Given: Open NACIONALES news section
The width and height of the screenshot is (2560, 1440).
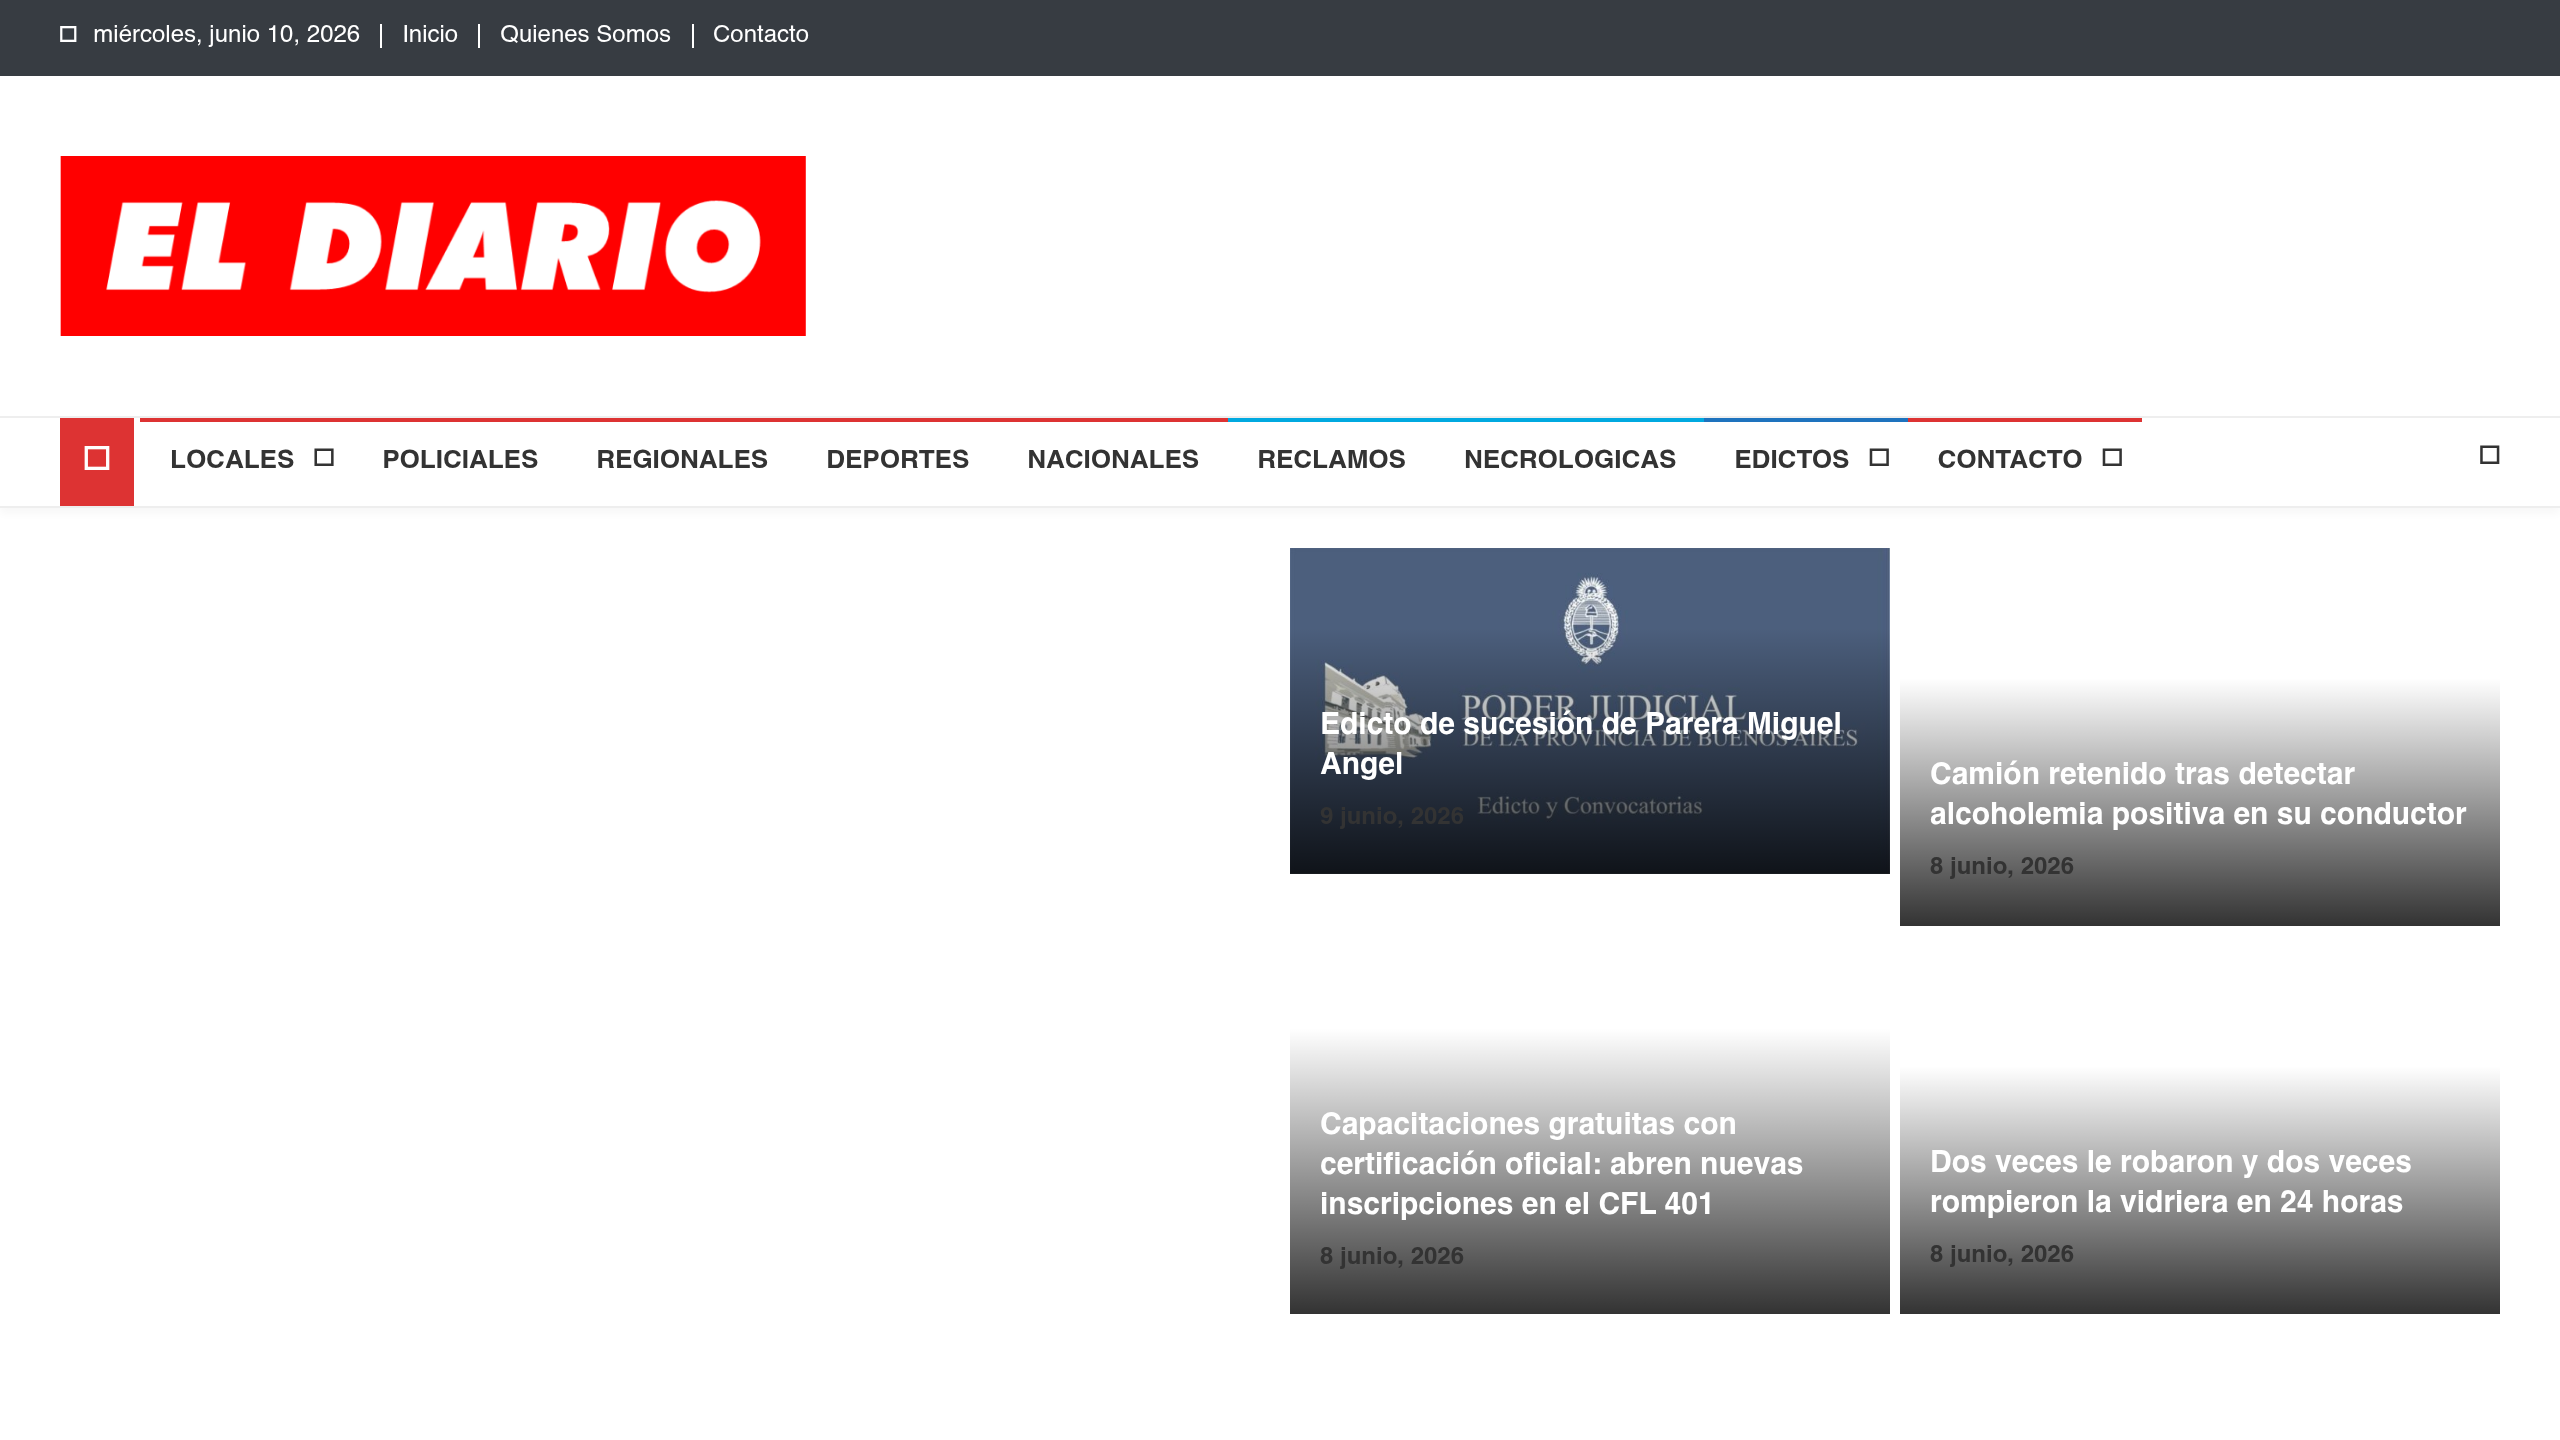Looking at the screenshot, I should coord(1113,459).
